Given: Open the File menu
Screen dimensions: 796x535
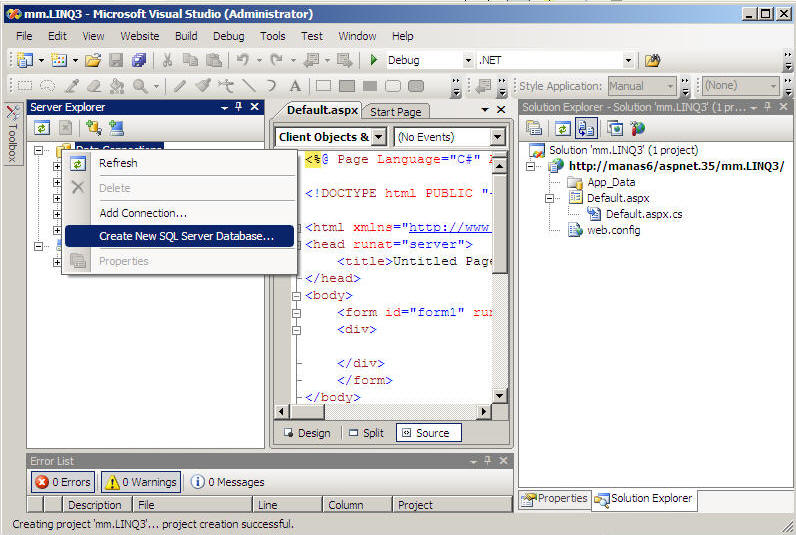Looking at the screenshot, I should pos(24,36).
